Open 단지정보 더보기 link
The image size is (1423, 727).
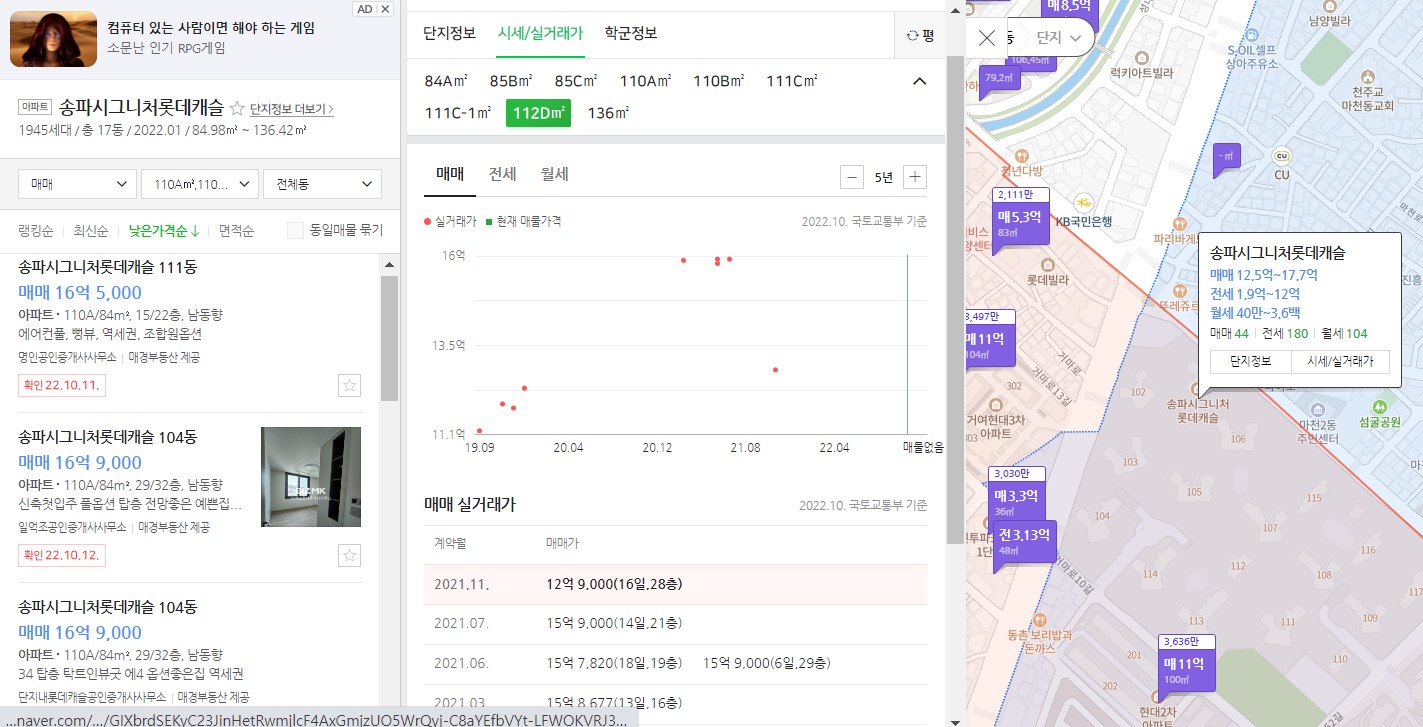(x=291, y=109)
